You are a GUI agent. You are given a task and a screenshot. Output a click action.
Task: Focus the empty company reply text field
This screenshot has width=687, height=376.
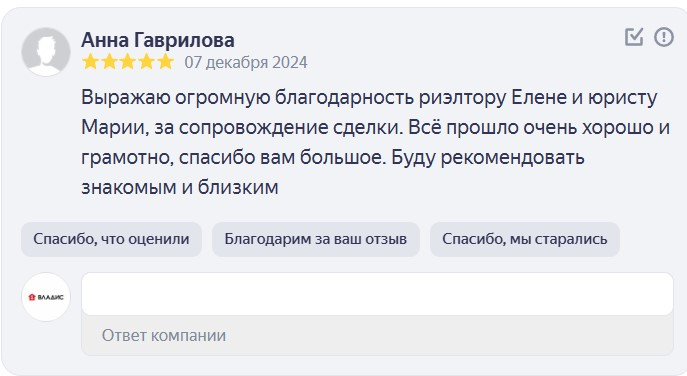click(377, 294)
